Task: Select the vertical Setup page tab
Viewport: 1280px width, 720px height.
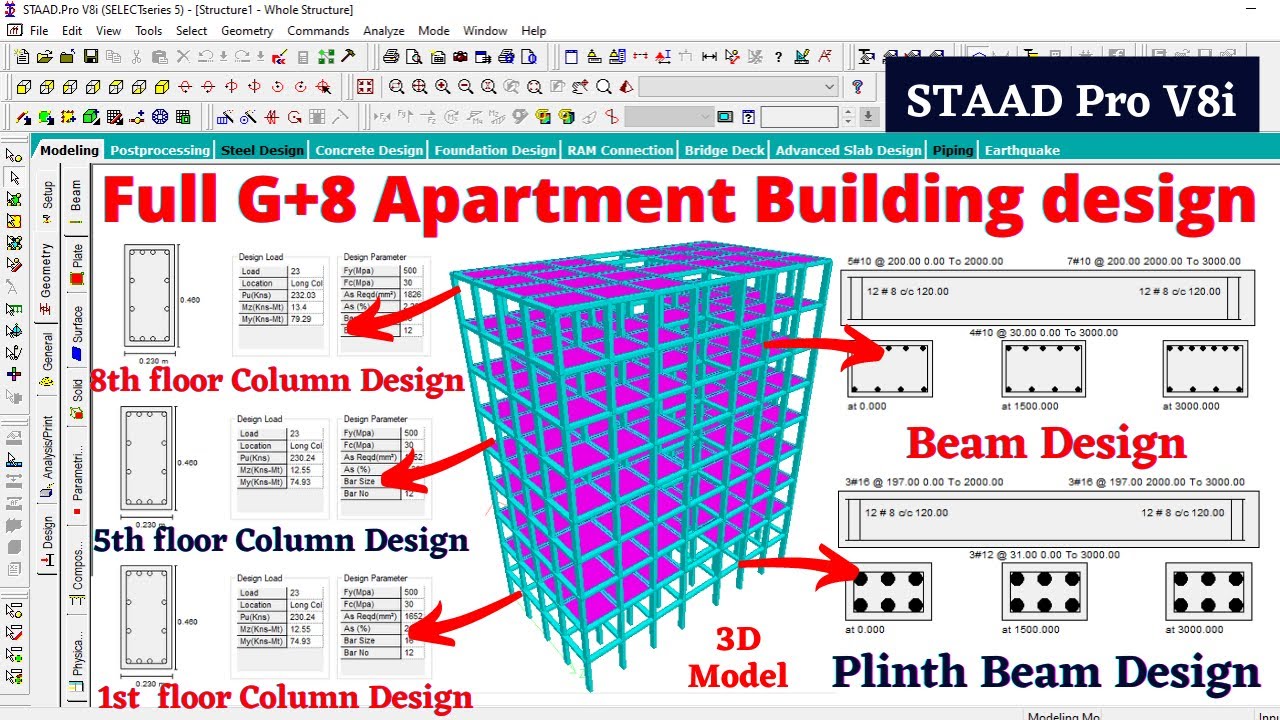Action: (x=47, y=203)
